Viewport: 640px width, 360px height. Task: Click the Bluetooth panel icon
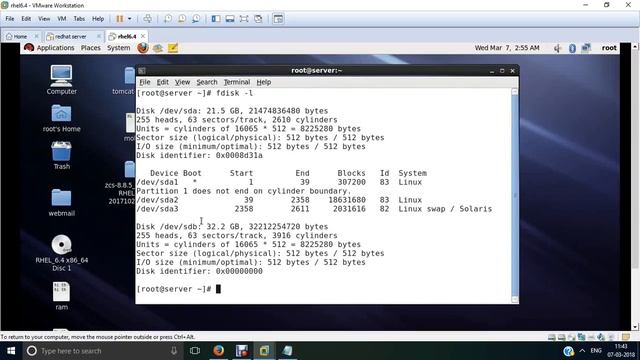(572, 48)
